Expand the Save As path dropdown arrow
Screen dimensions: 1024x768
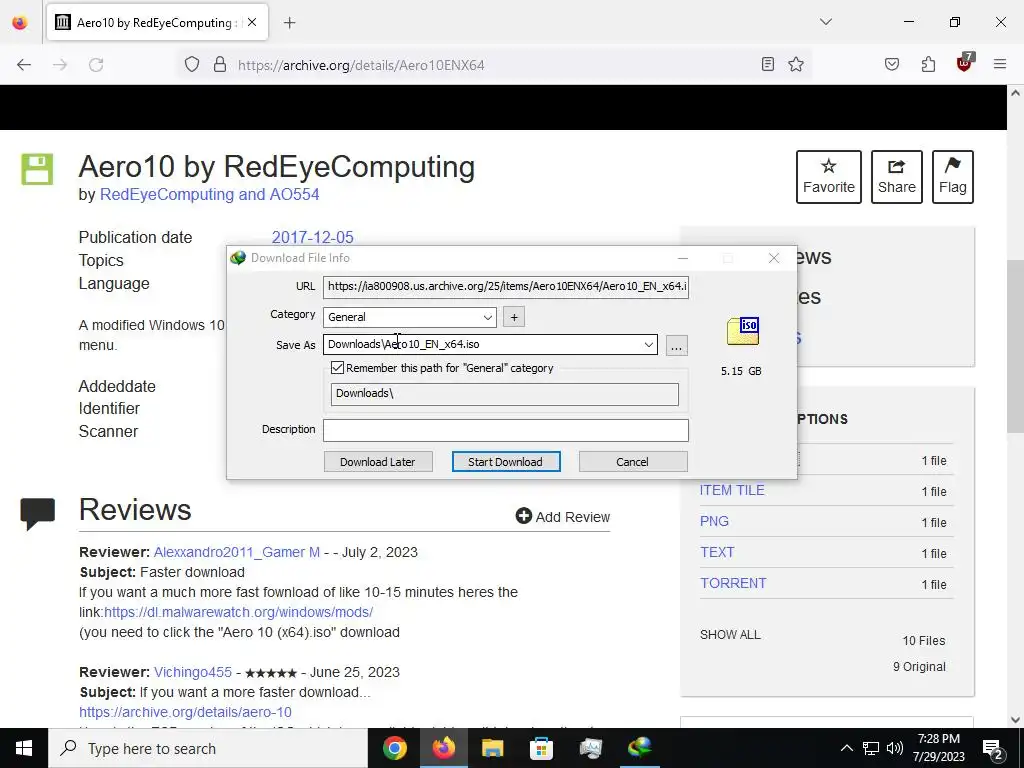coord(648,345)
